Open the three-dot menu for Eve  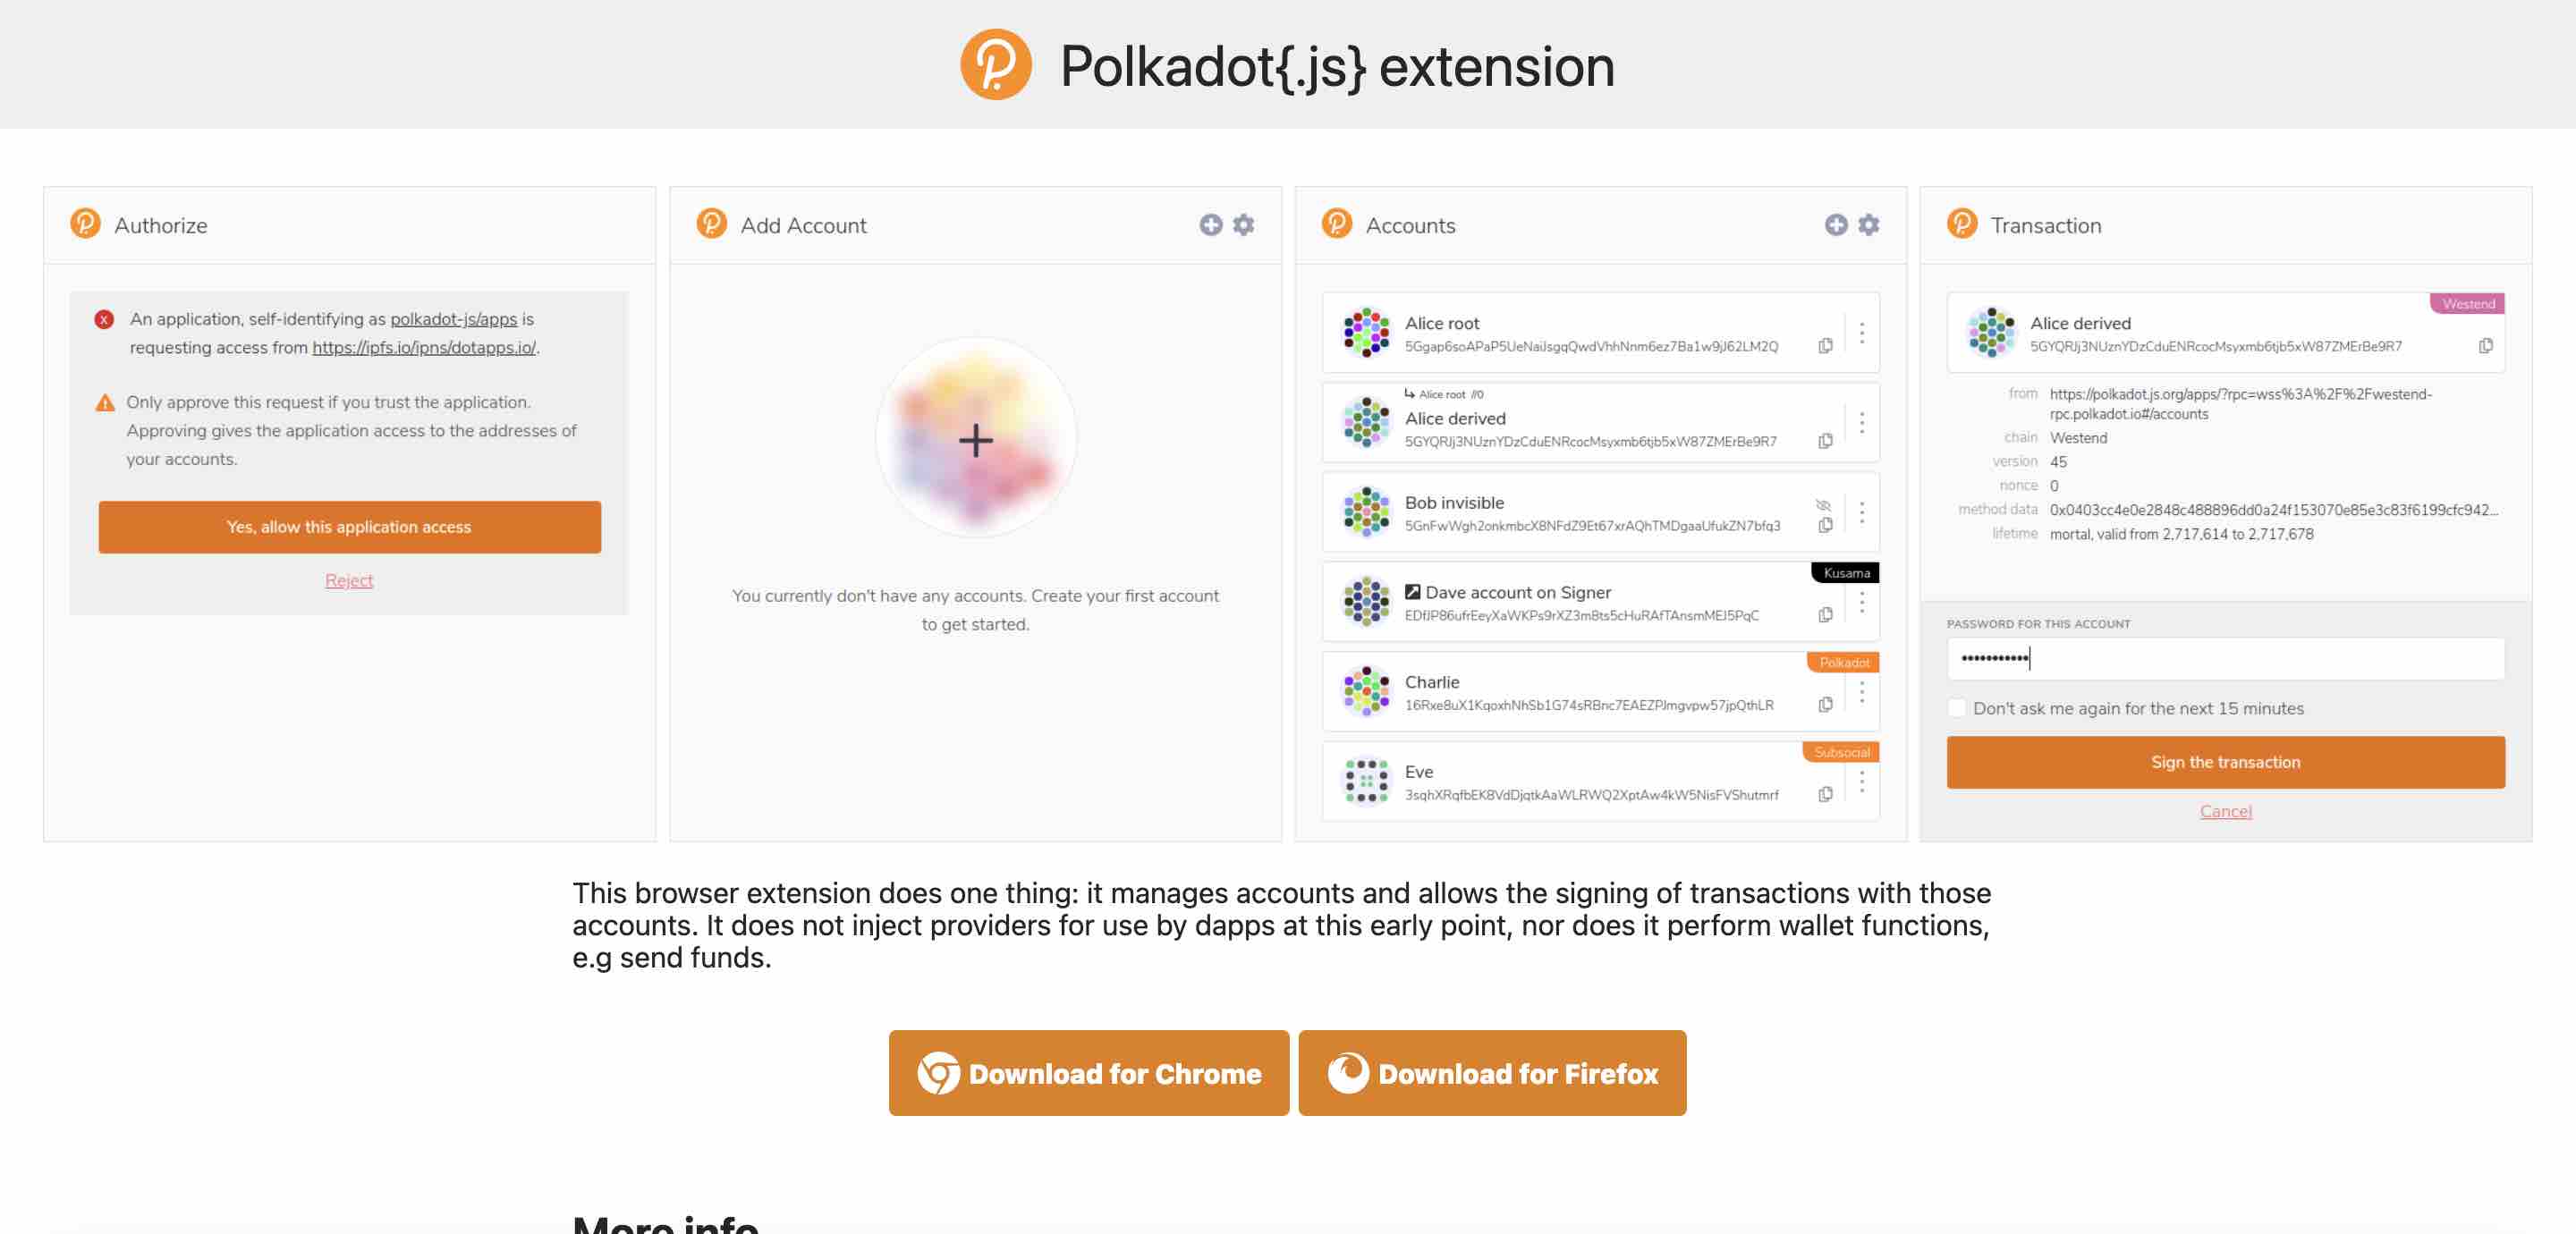tap(1861, 782)
